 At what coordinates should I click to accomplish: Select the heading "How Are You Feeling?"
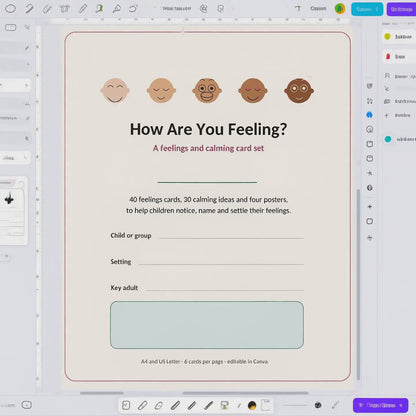[208, 129]
